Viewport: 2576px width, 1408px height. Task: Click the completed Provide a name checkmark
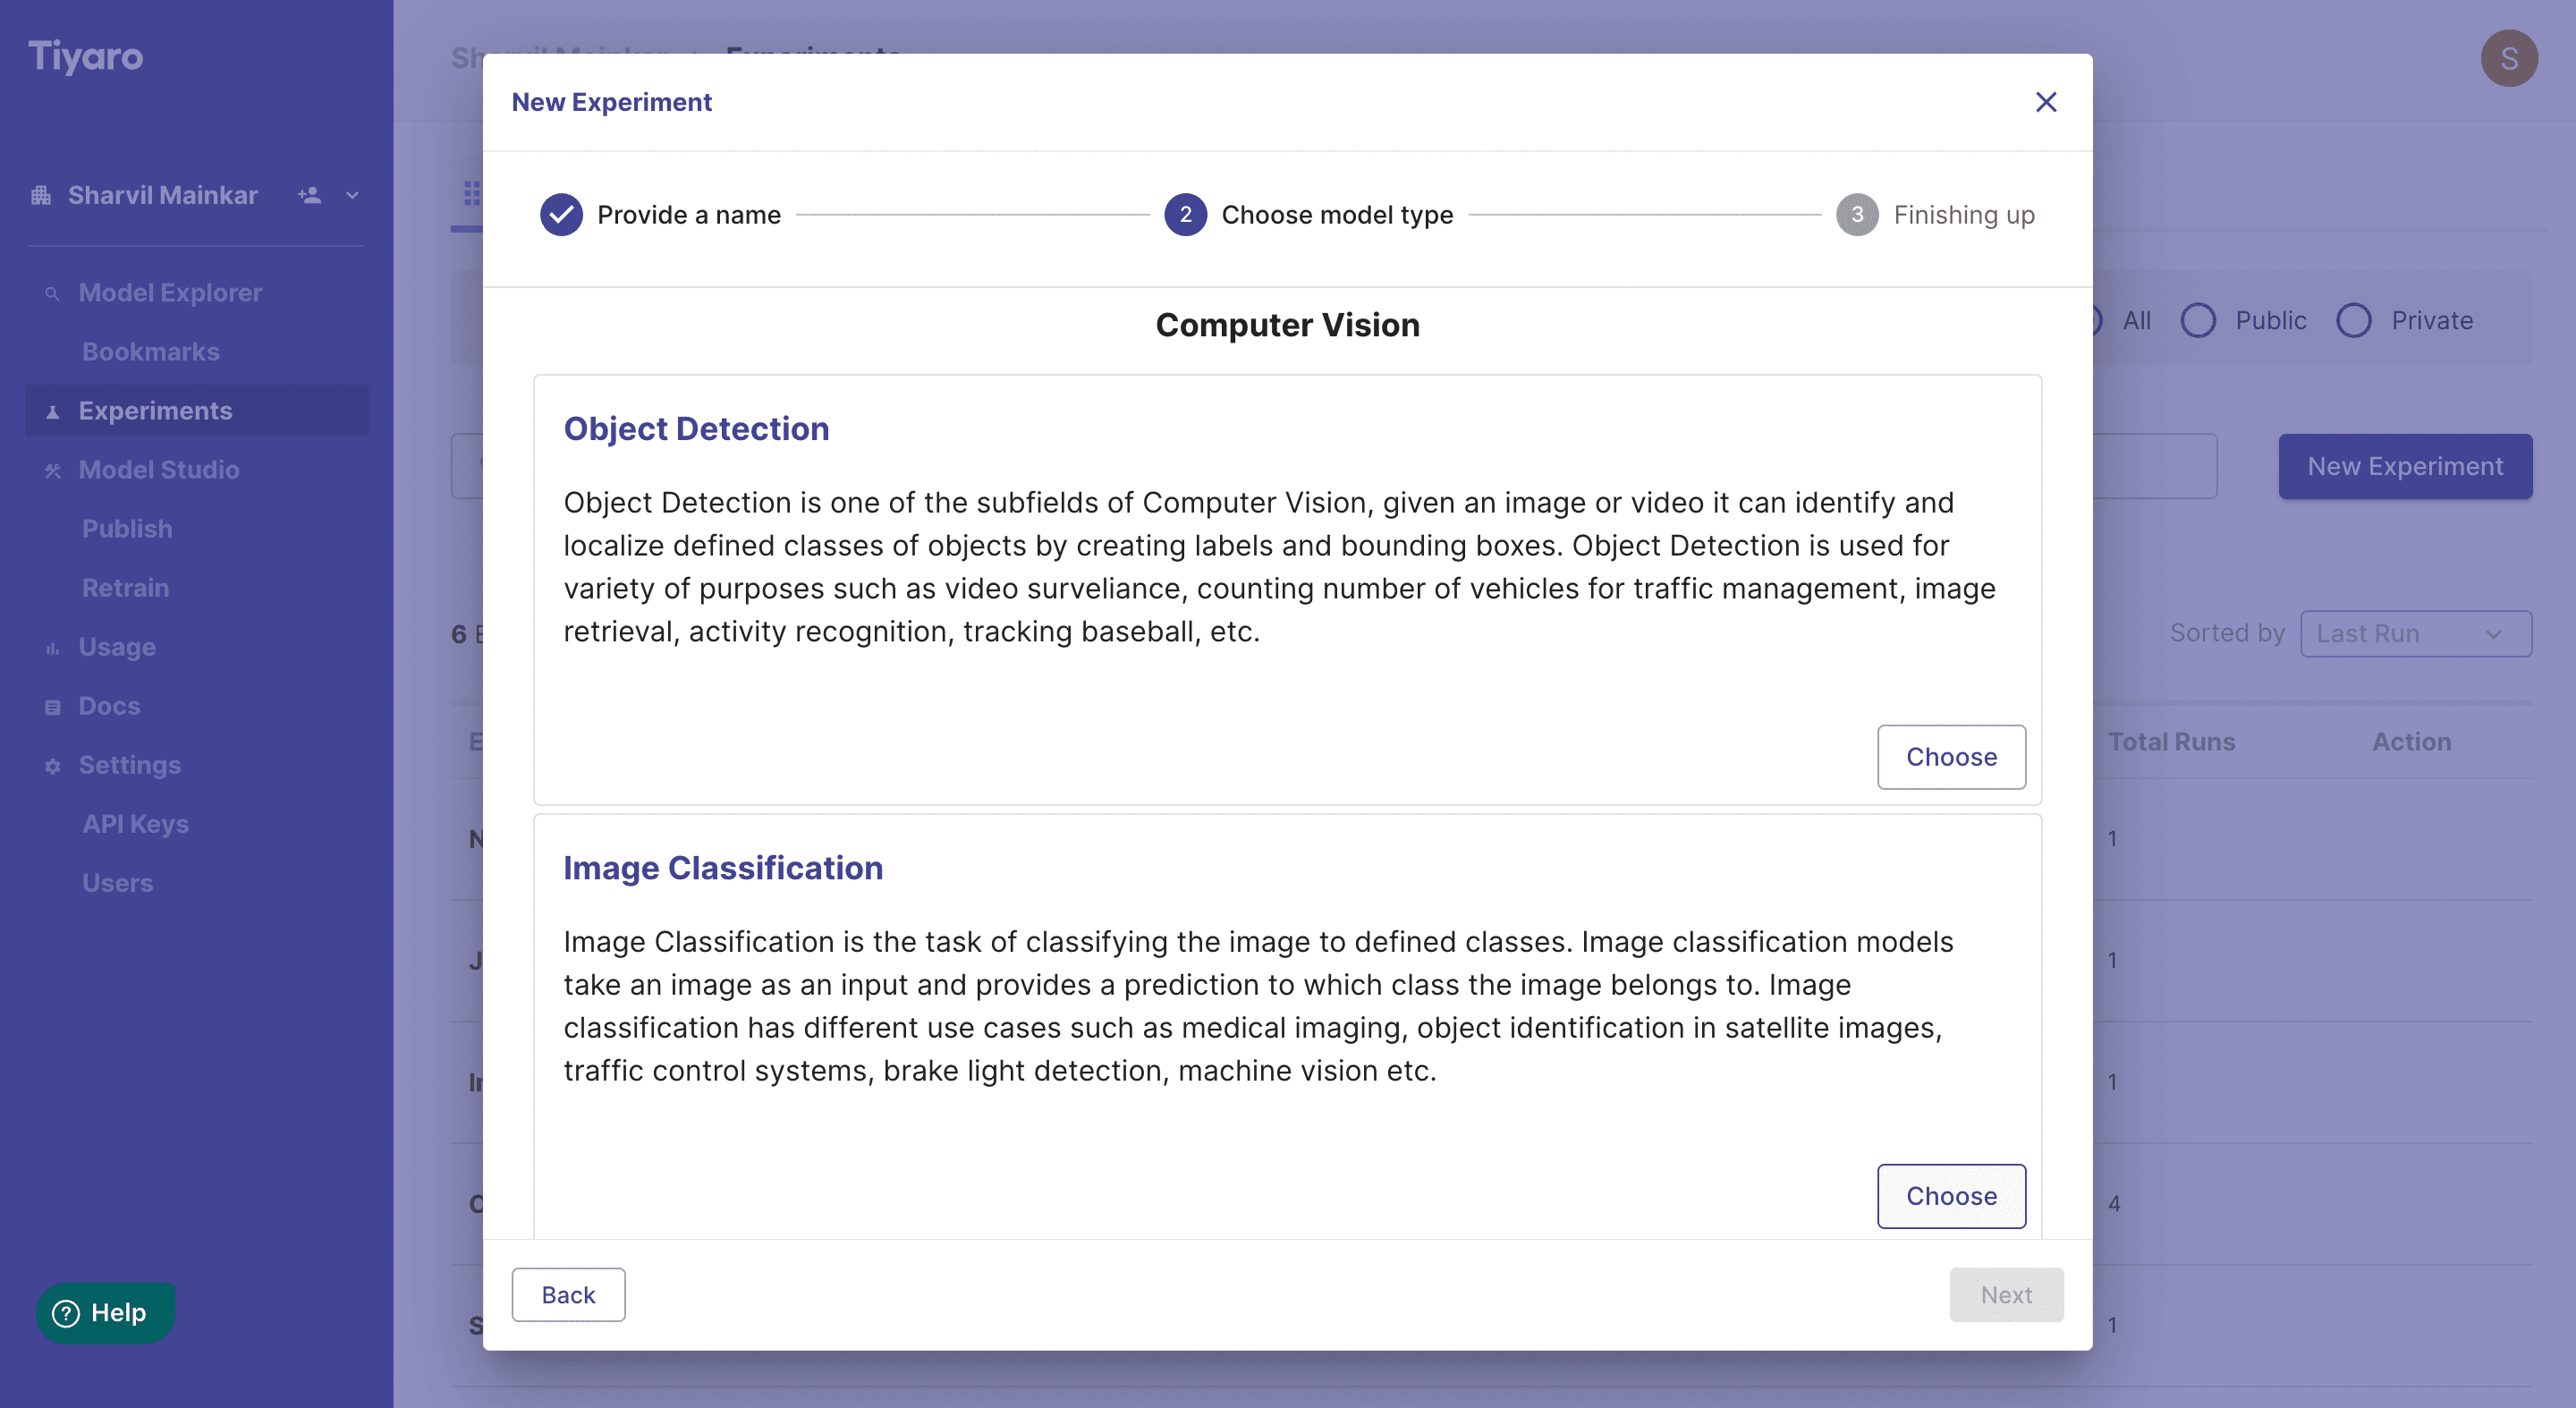pos(561,215)
